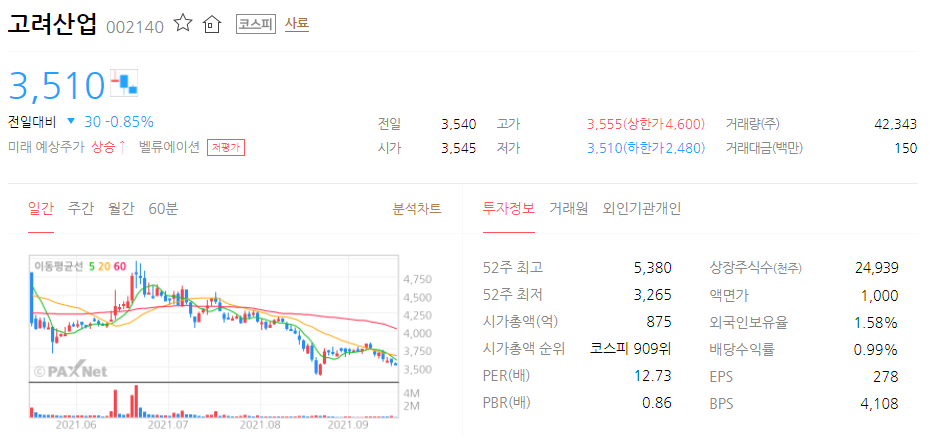This screenshot has height=448, width=930.
Task: Click the 시가총액(억) value 875
Action: (x=660, y=322)
